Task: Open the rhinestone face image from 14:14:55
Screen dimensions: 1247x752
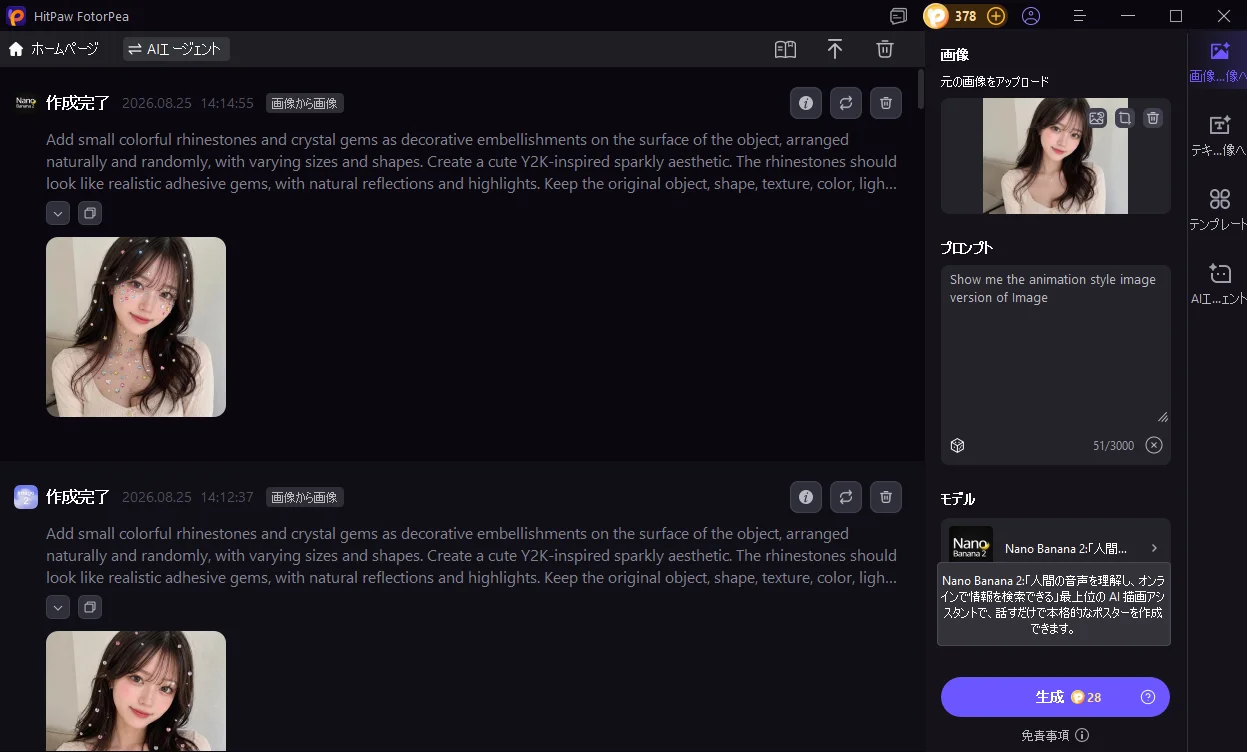Action: (x=136, y=327)
